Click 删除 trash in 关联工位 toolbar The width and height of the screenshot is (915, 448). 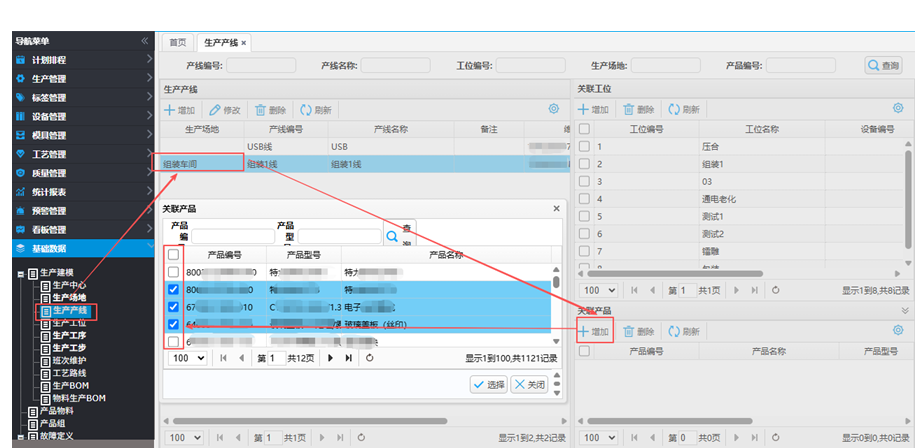tap(638, 109)
